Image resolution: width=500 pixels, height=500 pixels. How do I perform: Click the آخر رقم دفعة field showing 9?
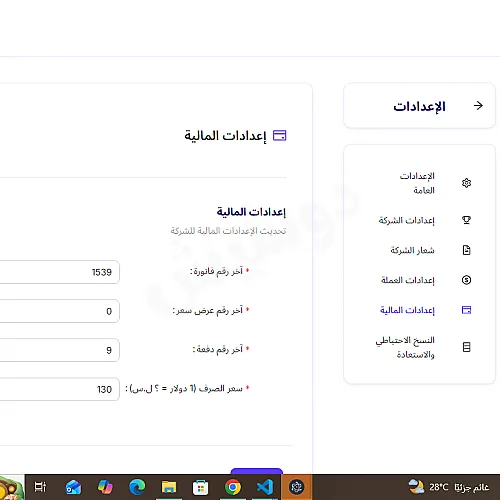click(59, 350)
